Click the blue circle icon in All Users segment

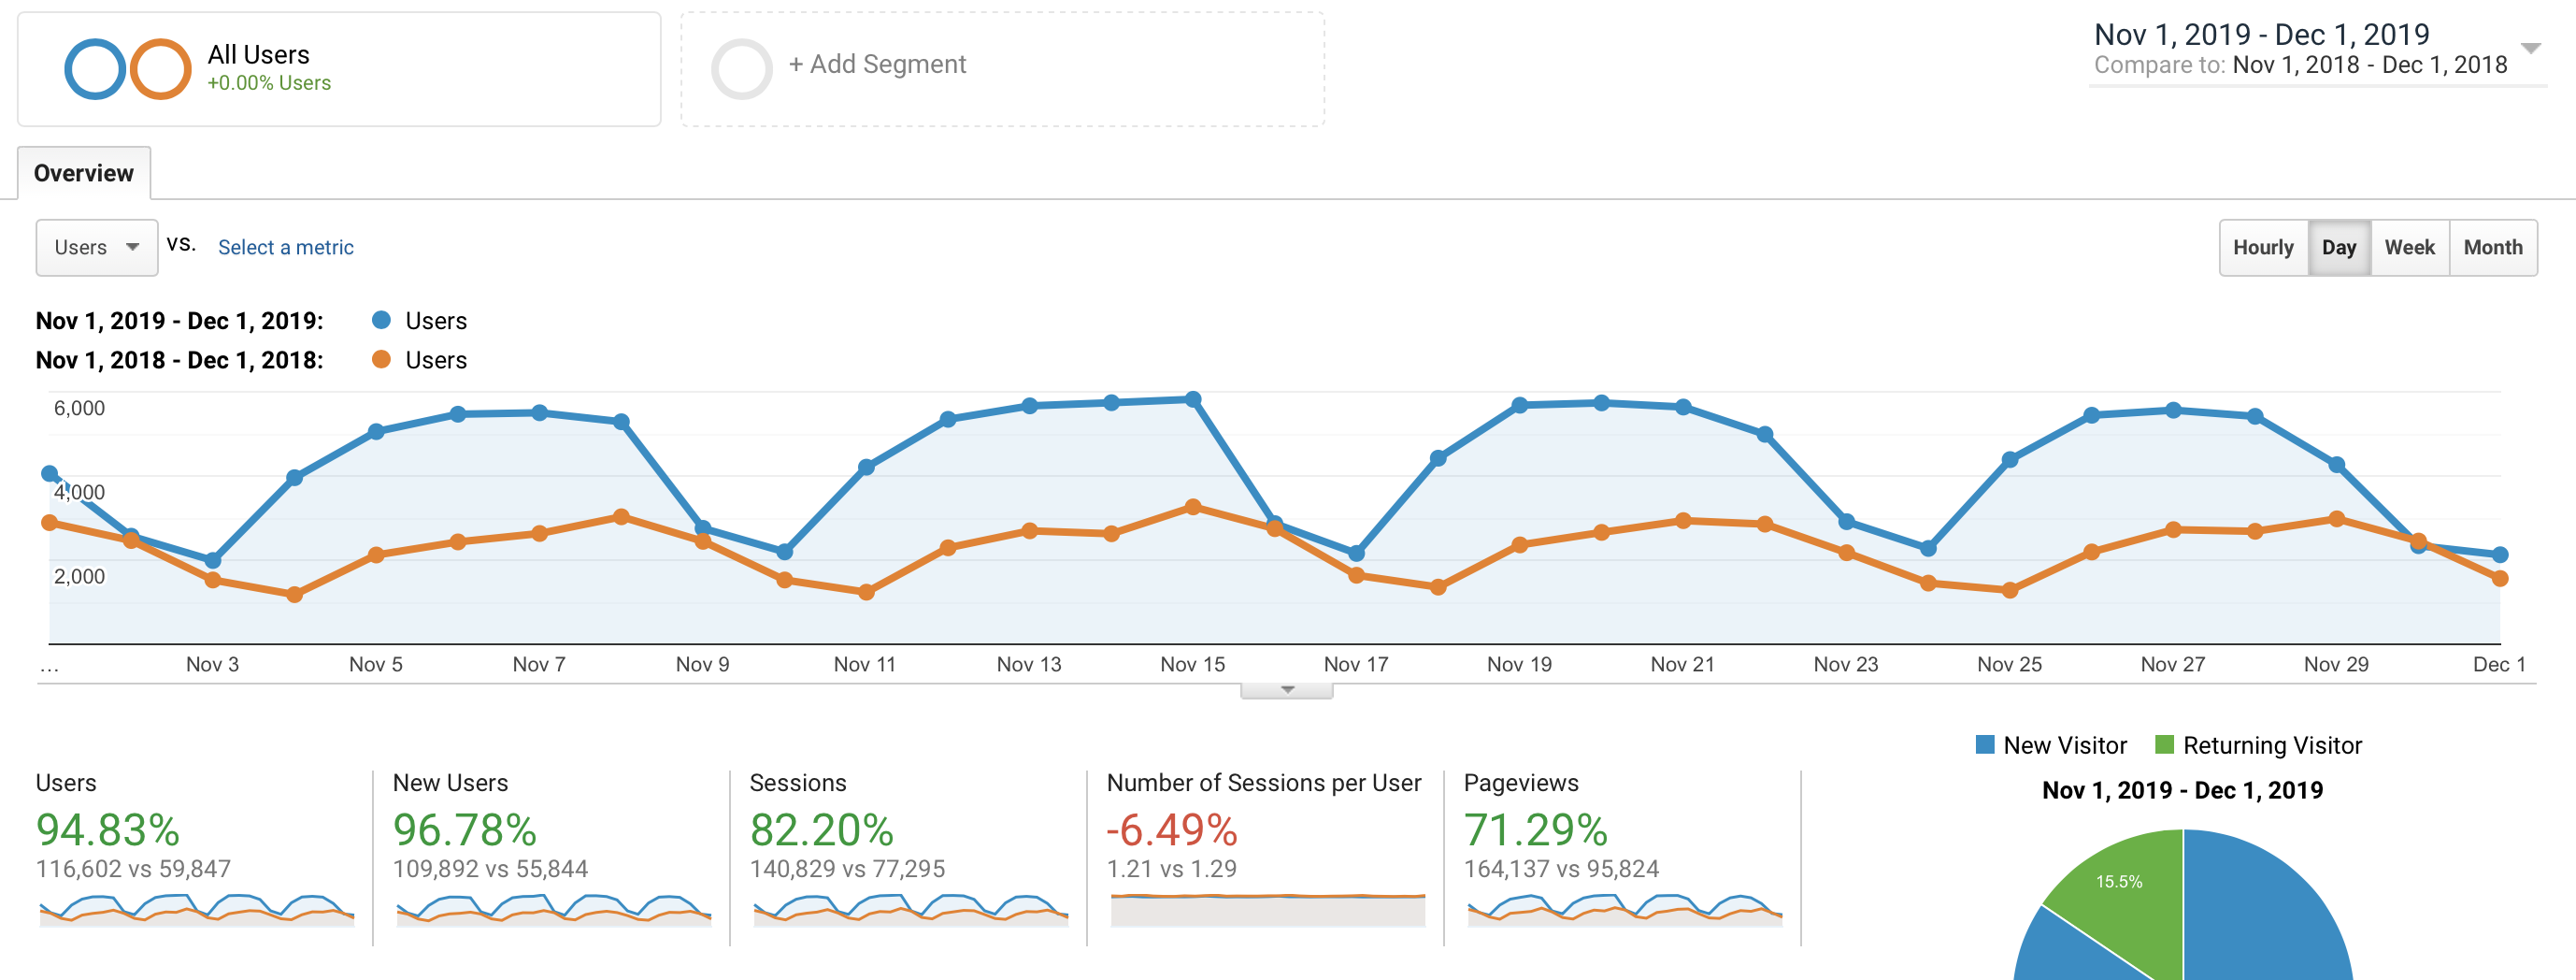95,68
